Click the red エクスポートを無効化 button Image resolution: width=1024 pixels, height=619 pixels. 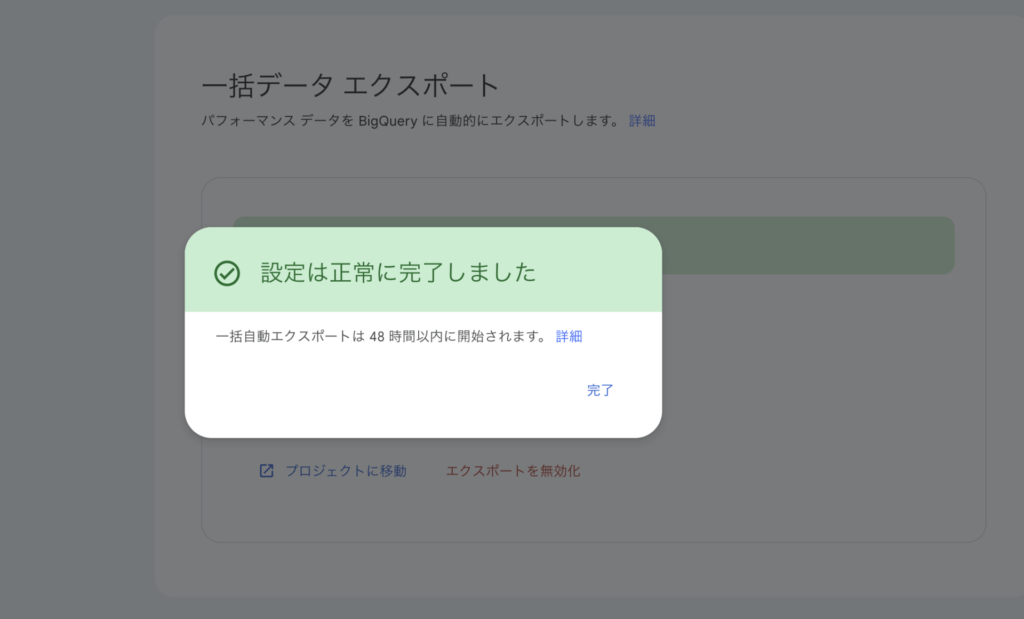tap(512, 471)
